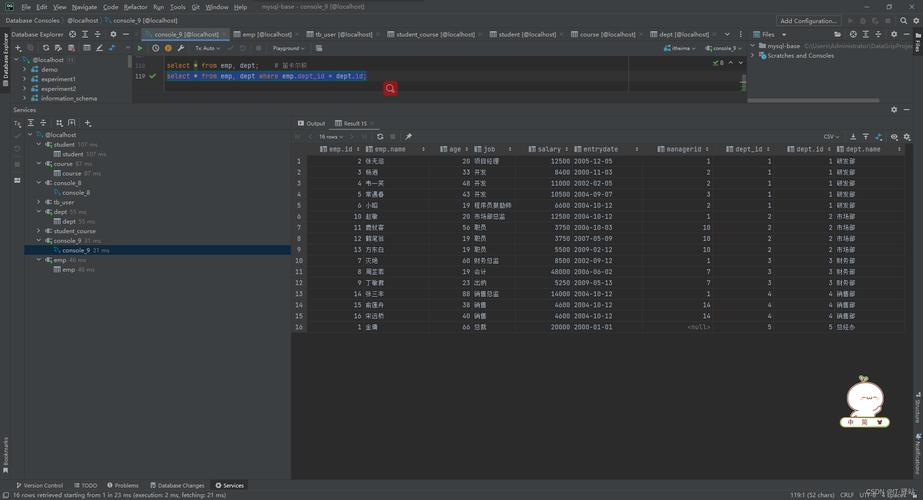Pin the Result 15 tab
This screenshot has width=923, height=500.
tap(408, 137)
